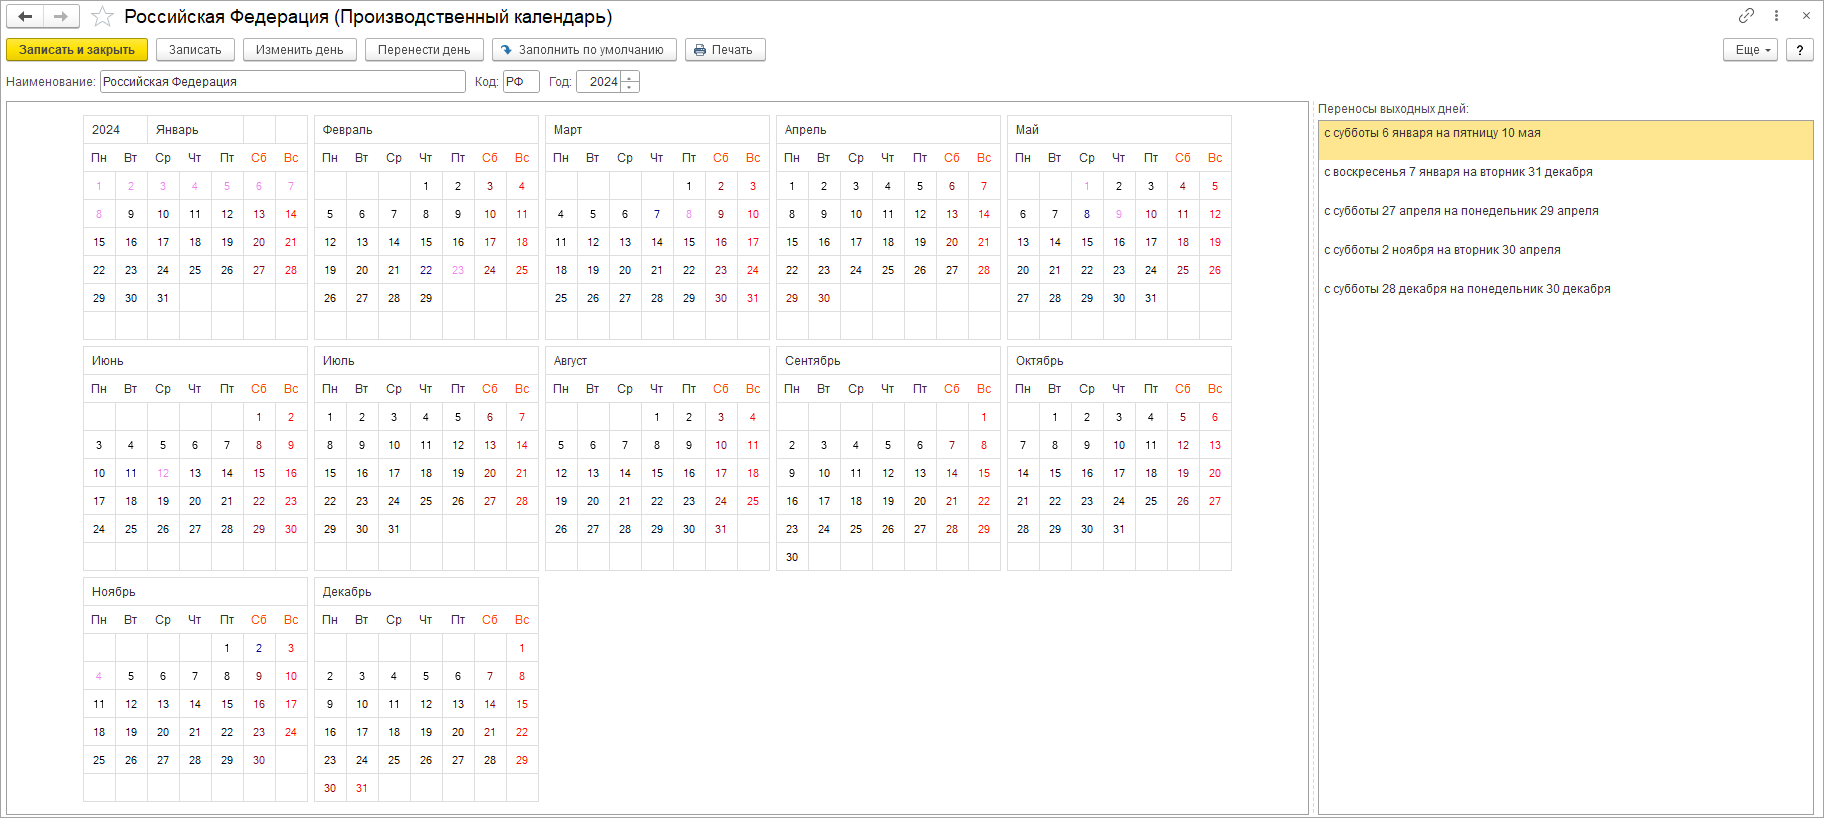Fill calendar with Заполнить по умолчанию
Screen dimensions: 1824x818
pyautogui.click(x=584, y=50)
